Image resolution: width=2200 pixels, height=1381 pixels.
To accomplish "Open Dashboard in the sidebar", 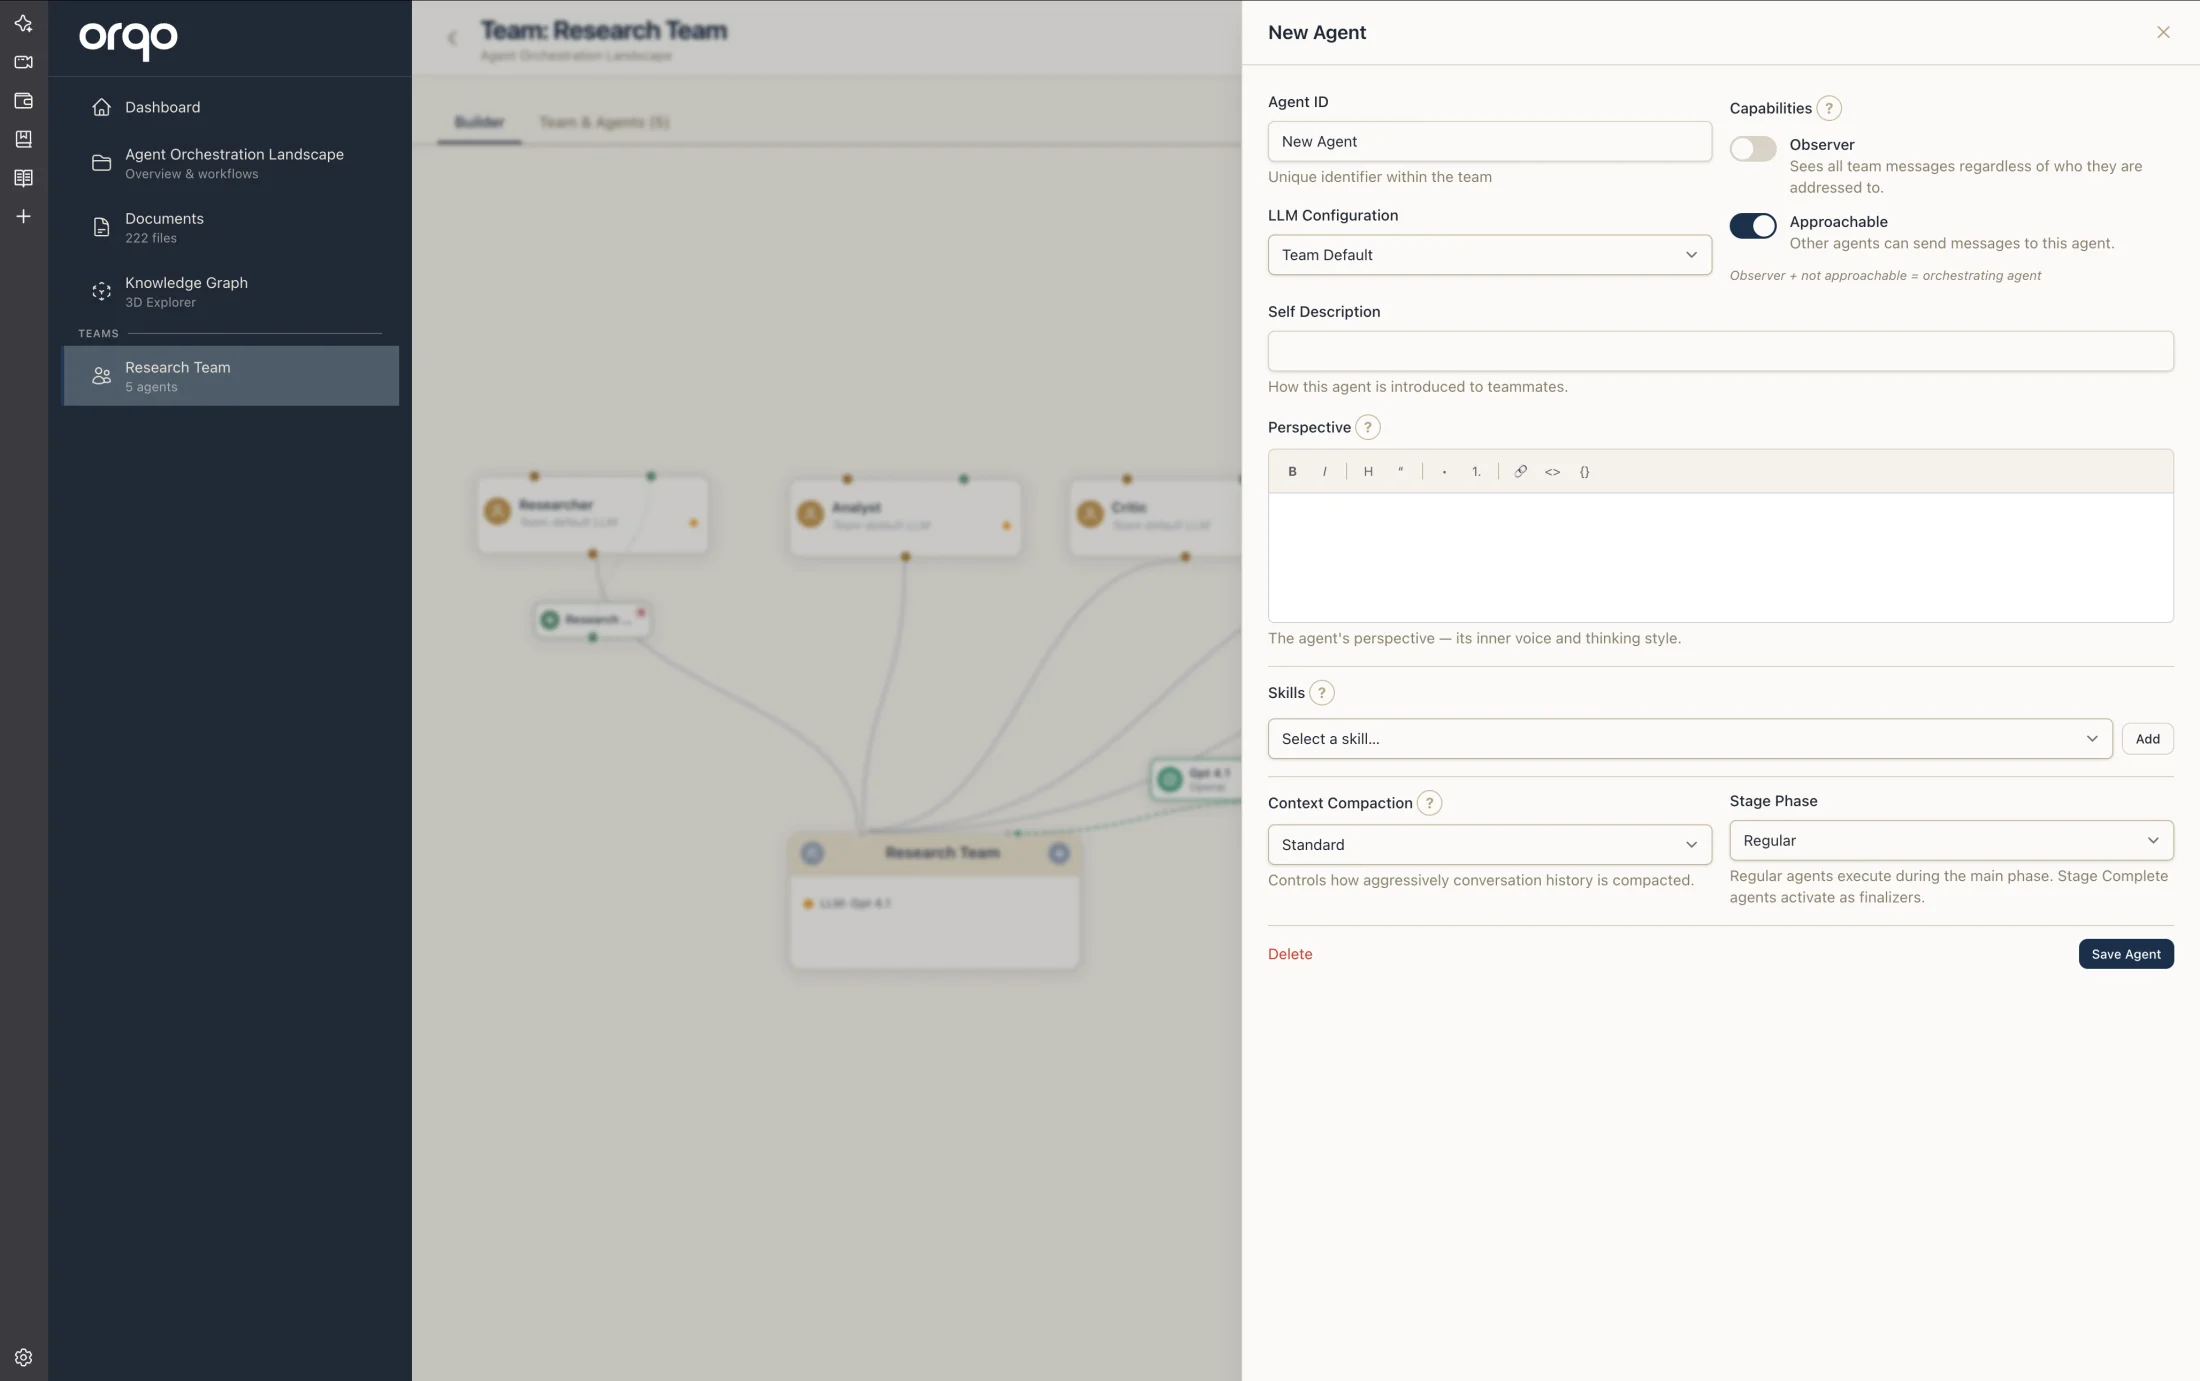I will (231, 107).
